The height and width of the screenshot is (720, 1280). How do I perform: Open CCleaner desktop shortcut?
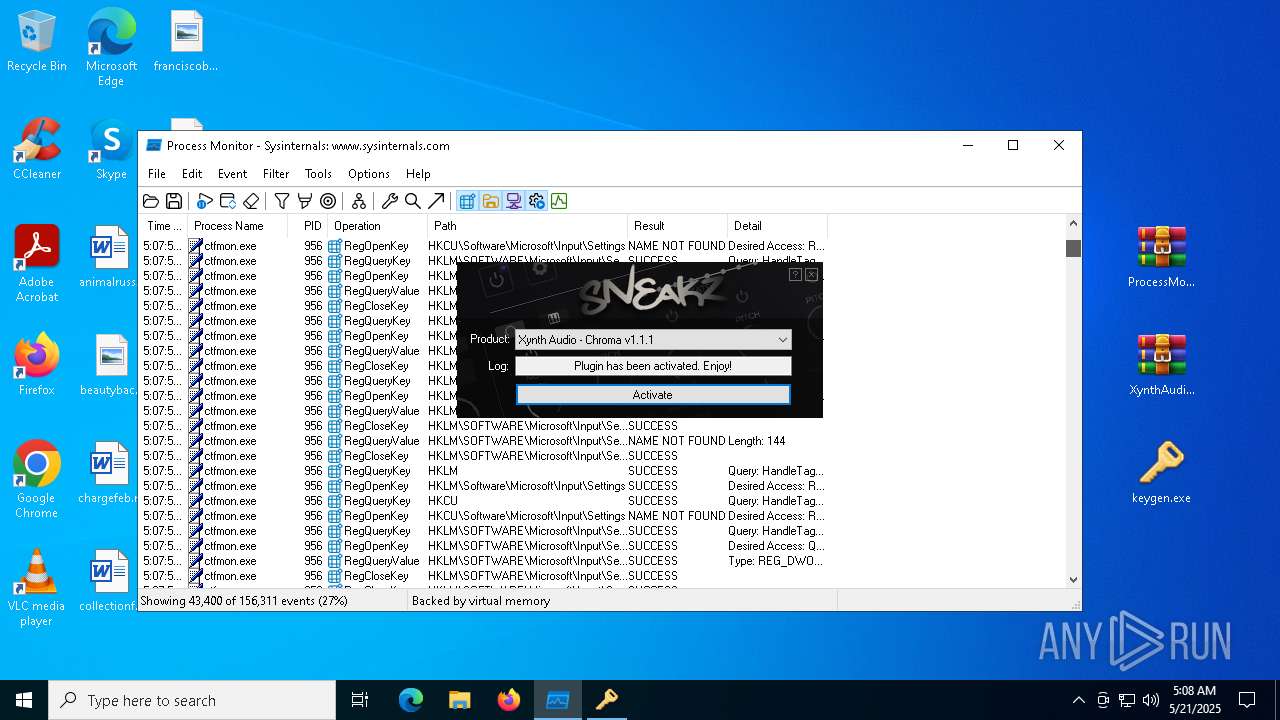pyautogui.click(x=37, y=150)
